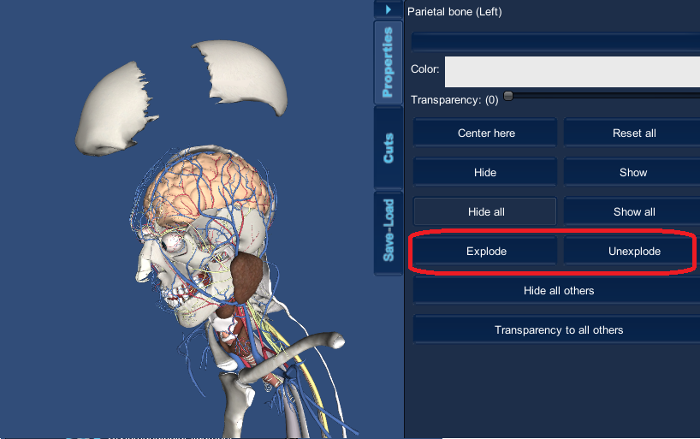The width and height of the screenshot is (700, 439).
Task: Explode the anatomy model
Action: (486, 251)
